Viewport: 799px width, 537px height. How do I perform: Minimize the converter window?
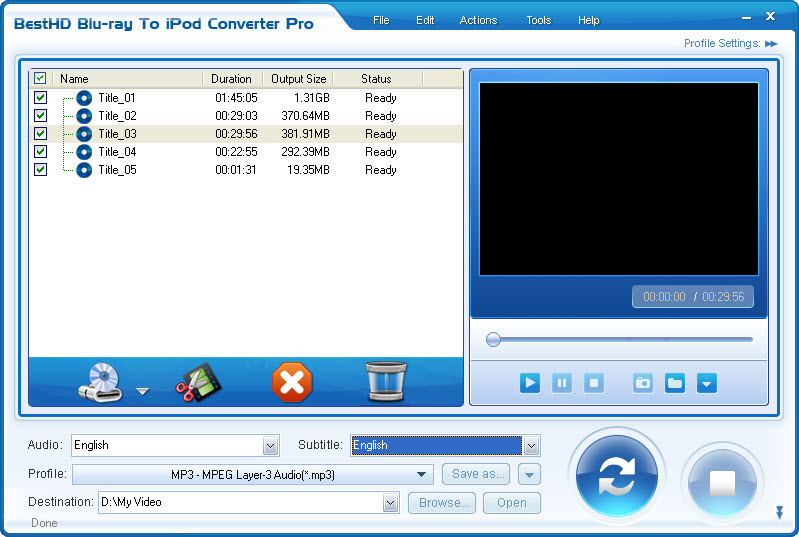pyautogui.click(x=747, y=18)
